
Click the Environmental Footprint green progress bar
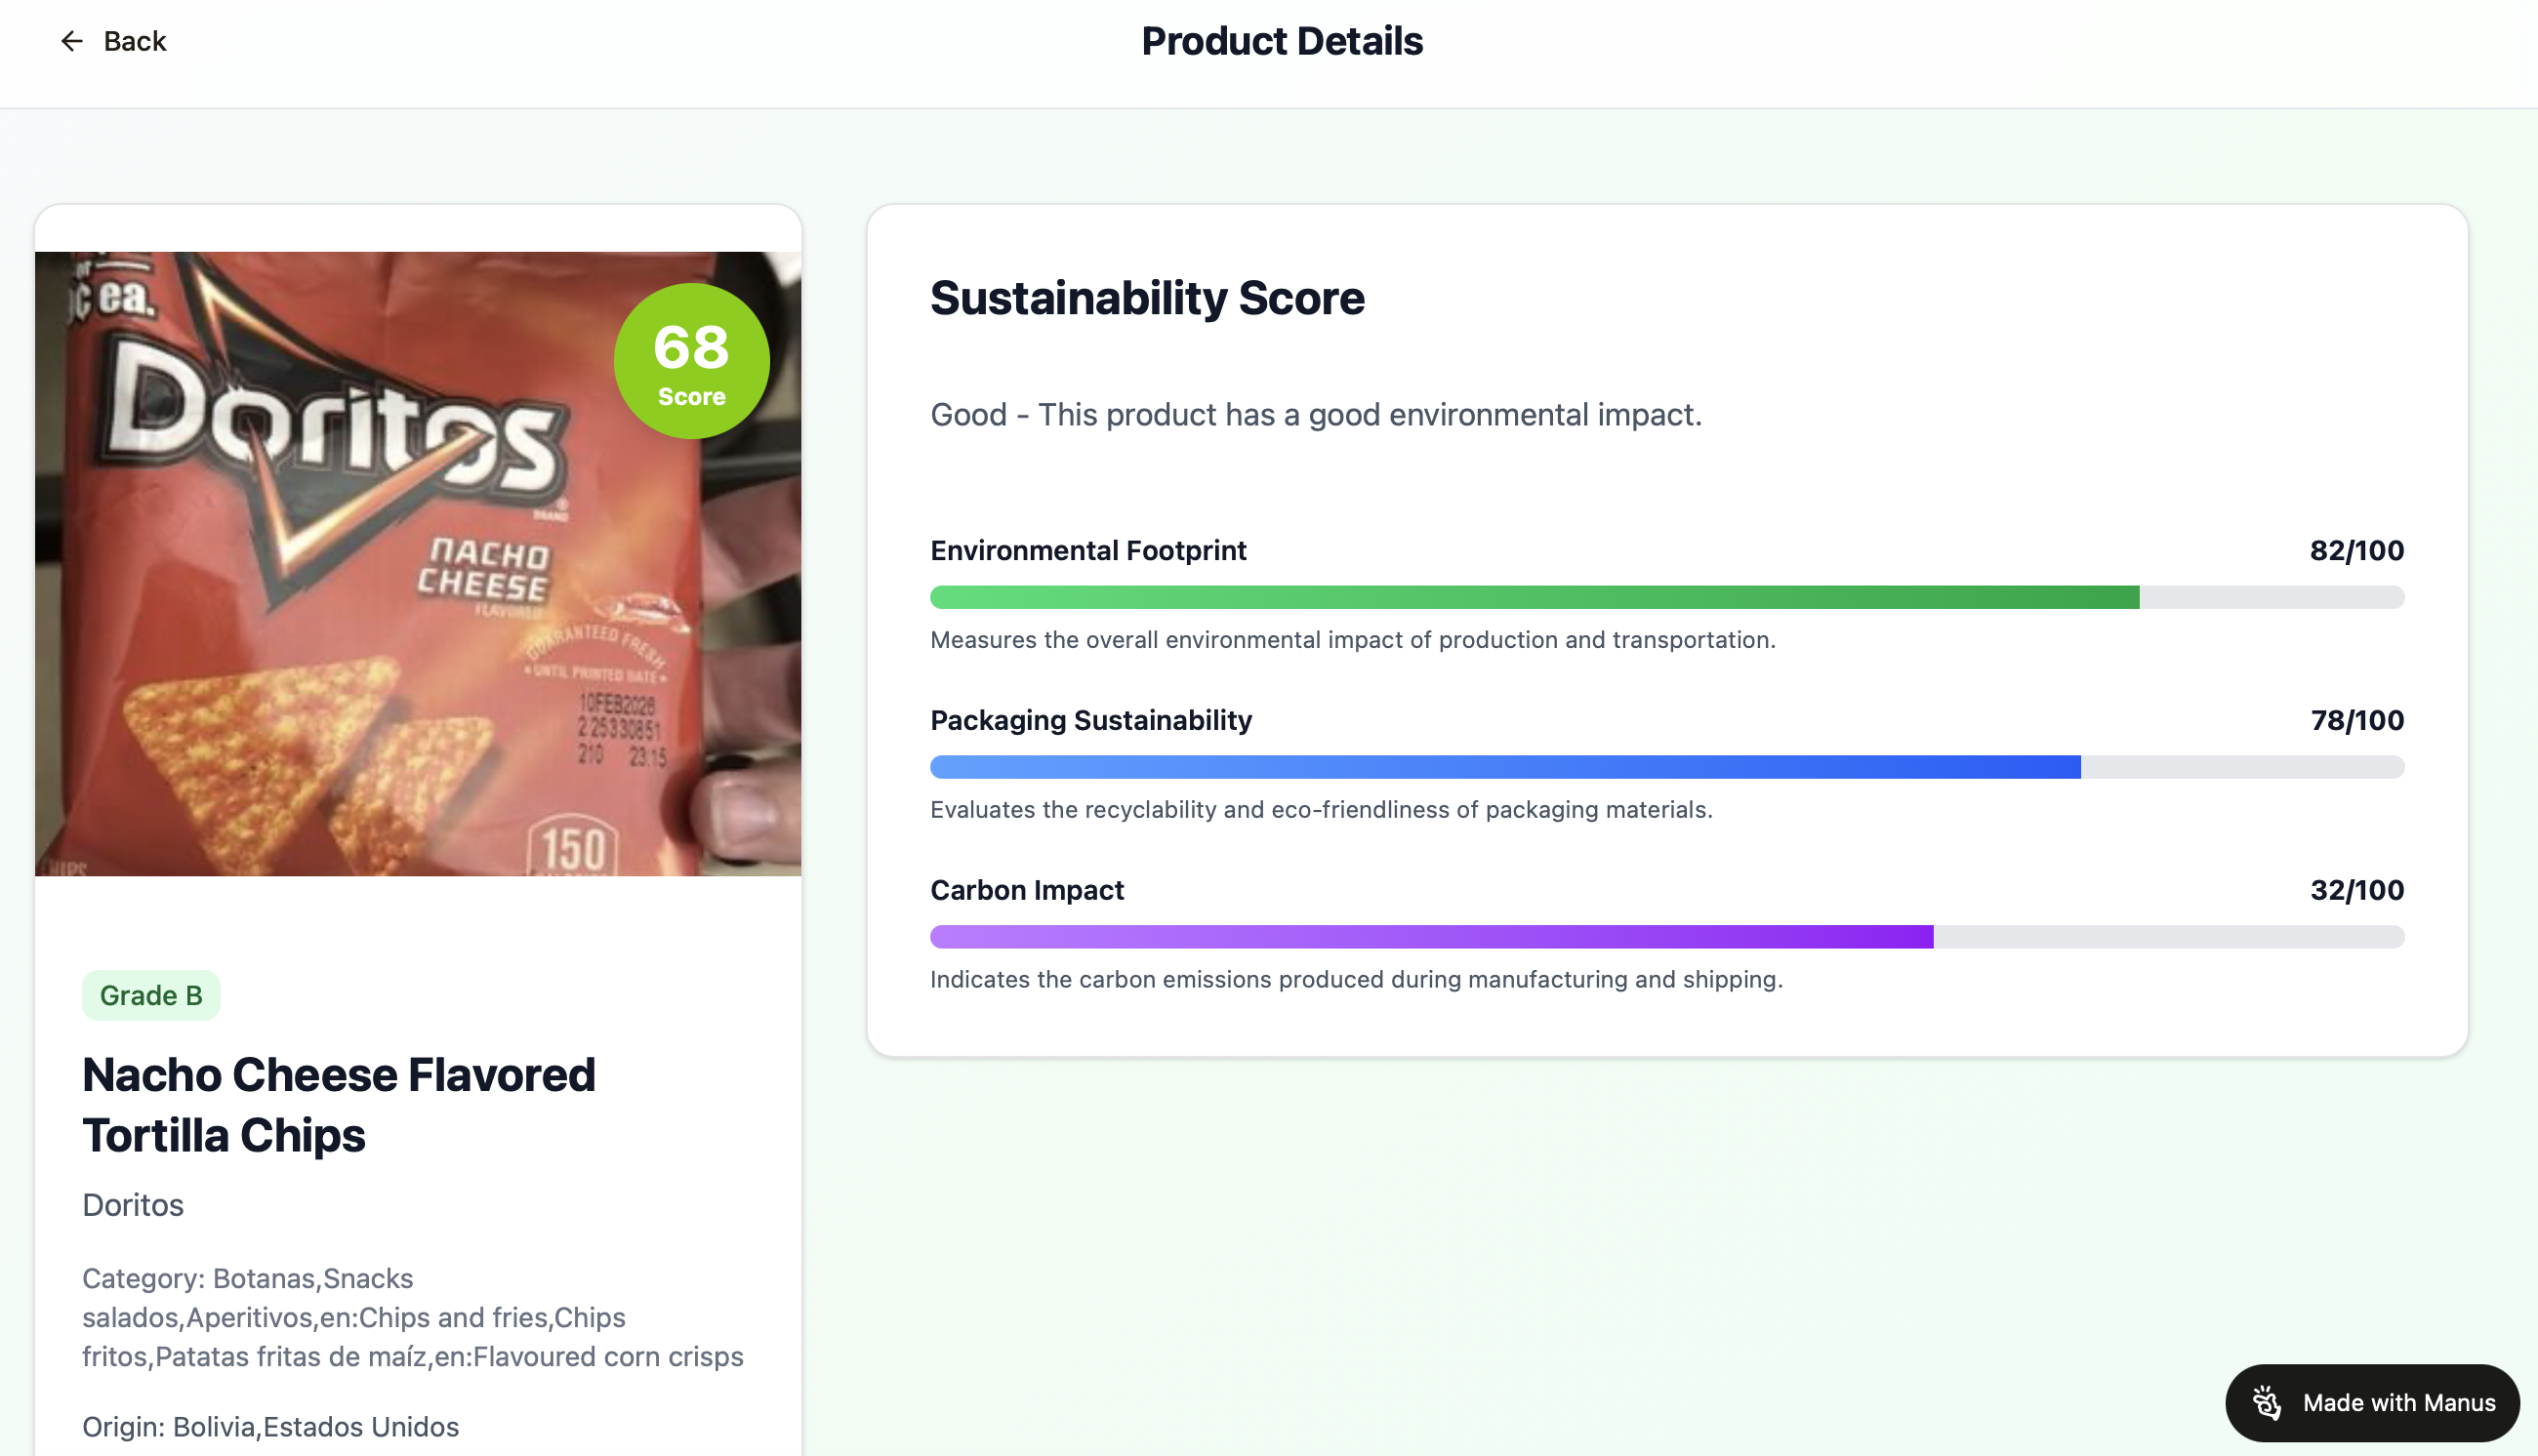(1534, 597)
